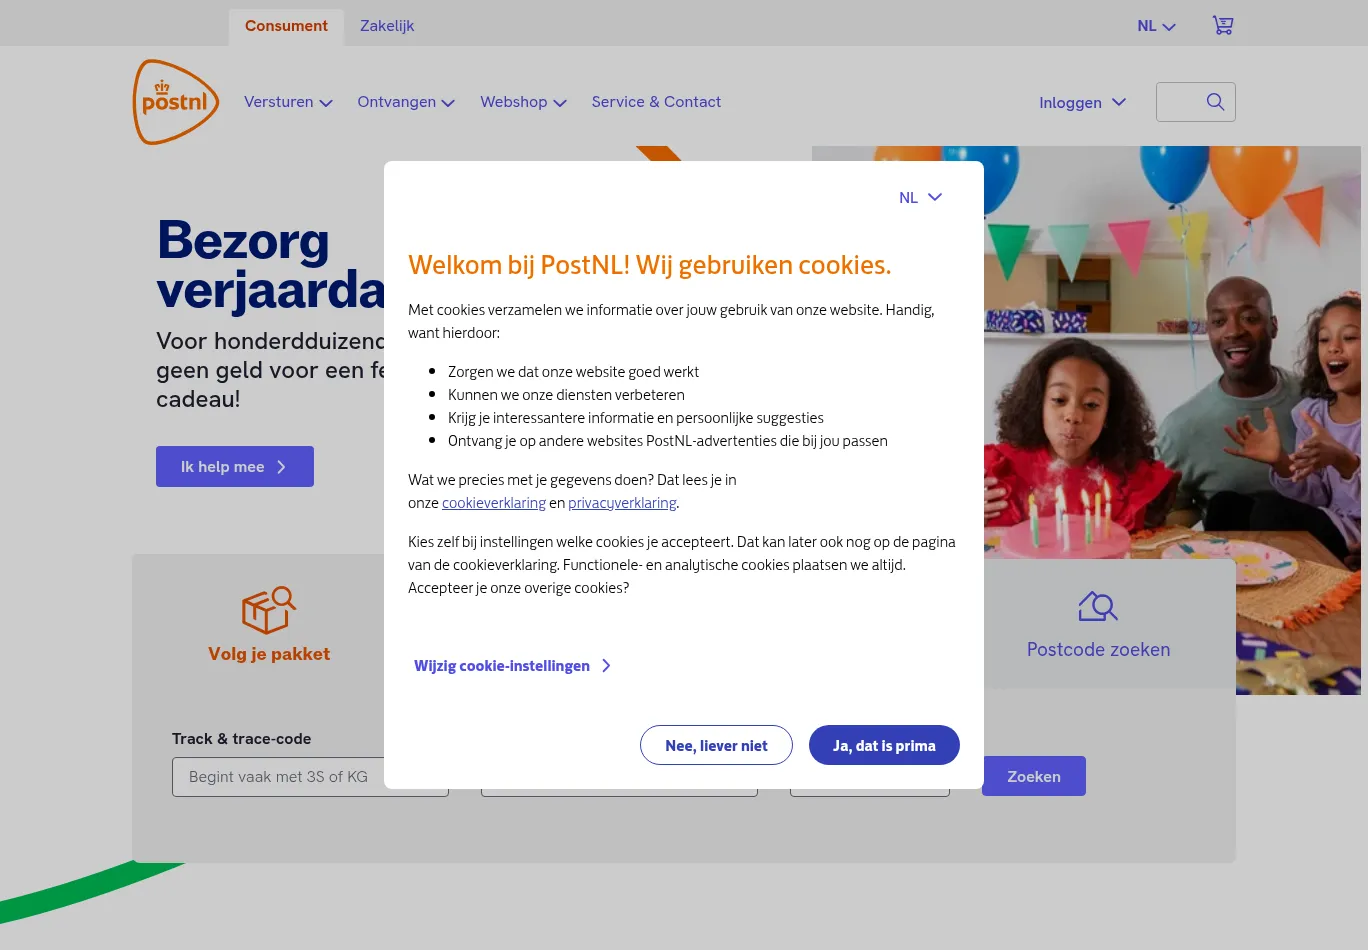Select the Consument tab
This screenshot has height=950, width=1368.
[286, 26]
